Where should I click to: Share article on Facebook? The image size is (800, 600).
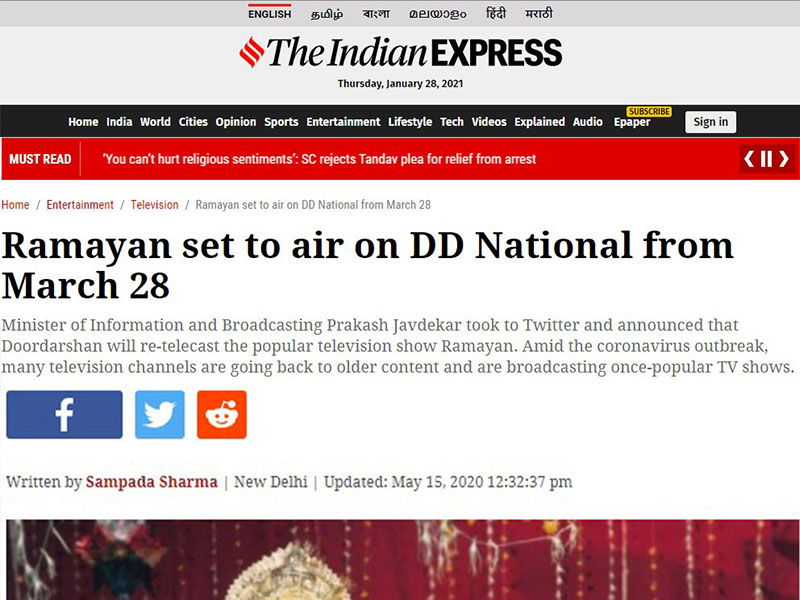(x=64, y=415)
